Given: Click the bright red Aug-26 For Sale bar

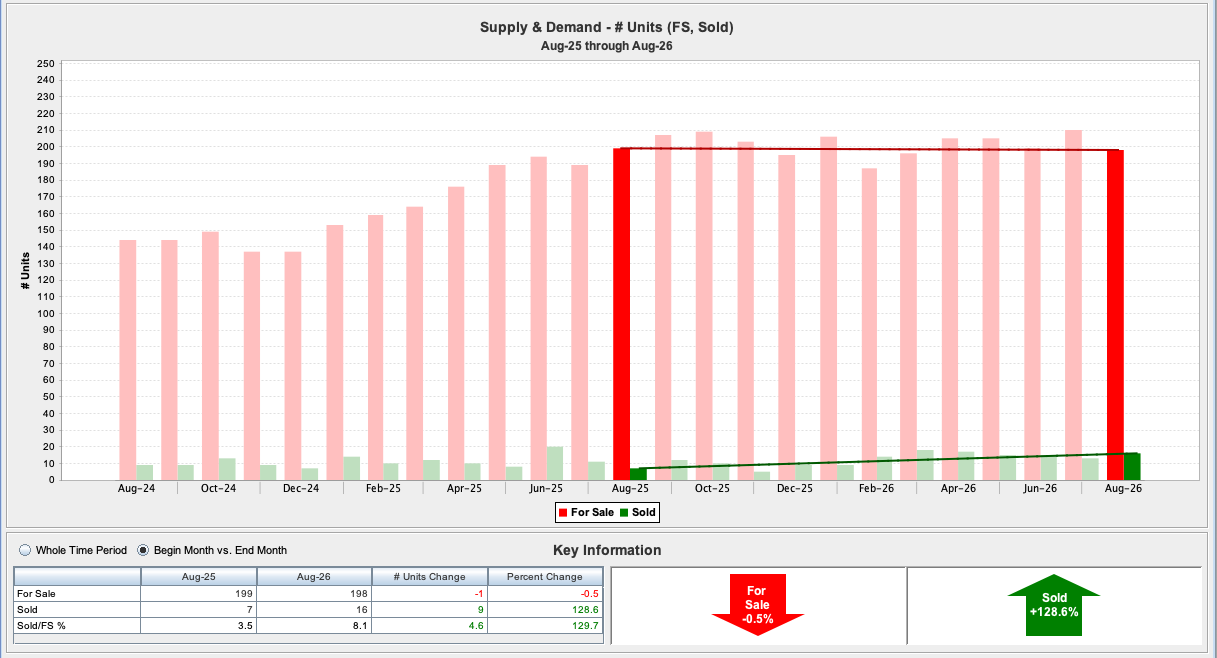Looking at the screenshot, I should (1115, 315).
